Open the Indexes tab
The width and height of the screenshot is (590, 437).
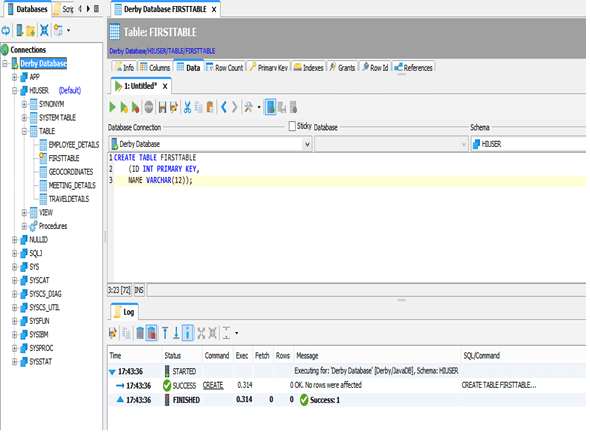point(308,67)
